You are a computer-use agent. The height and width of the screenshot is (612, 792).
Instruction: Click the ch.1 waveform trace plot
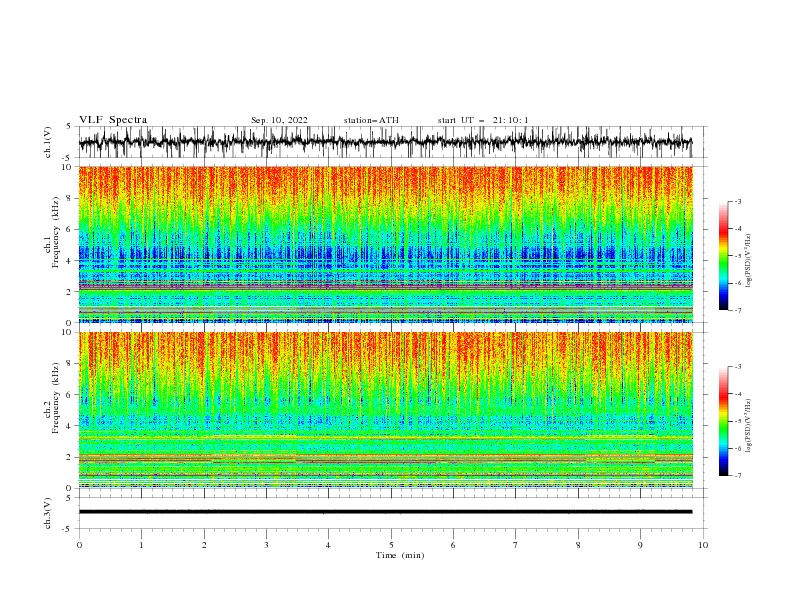pyautogui.click(x=385, y=142)
